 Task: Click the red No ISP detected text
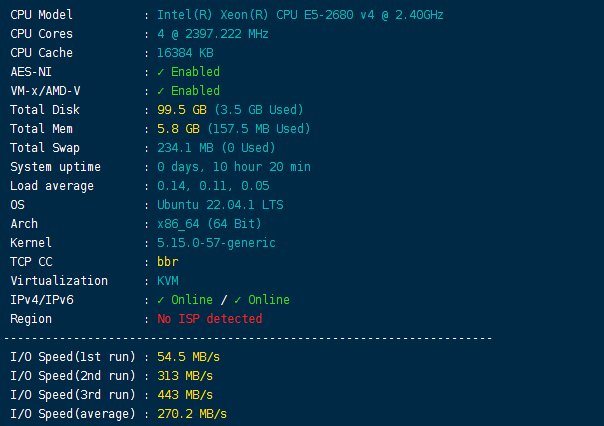tap(210, 319)
